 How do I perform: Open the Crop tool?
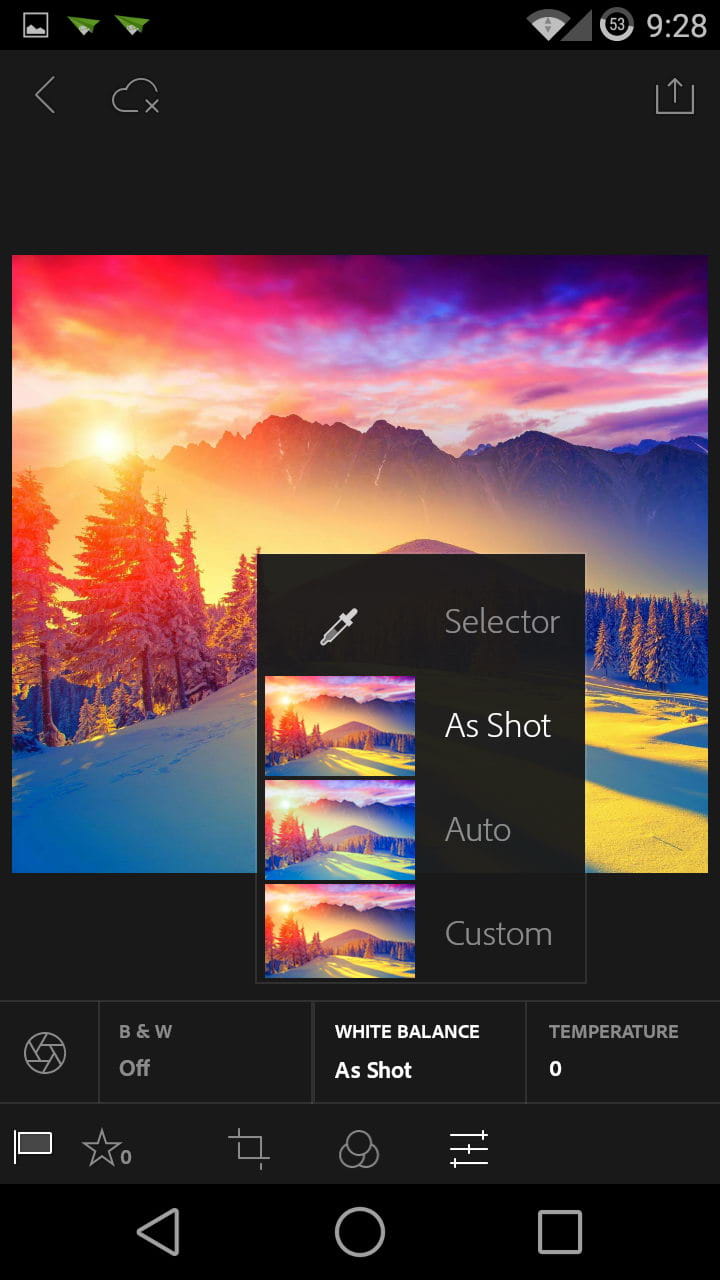click(249, 1148)
